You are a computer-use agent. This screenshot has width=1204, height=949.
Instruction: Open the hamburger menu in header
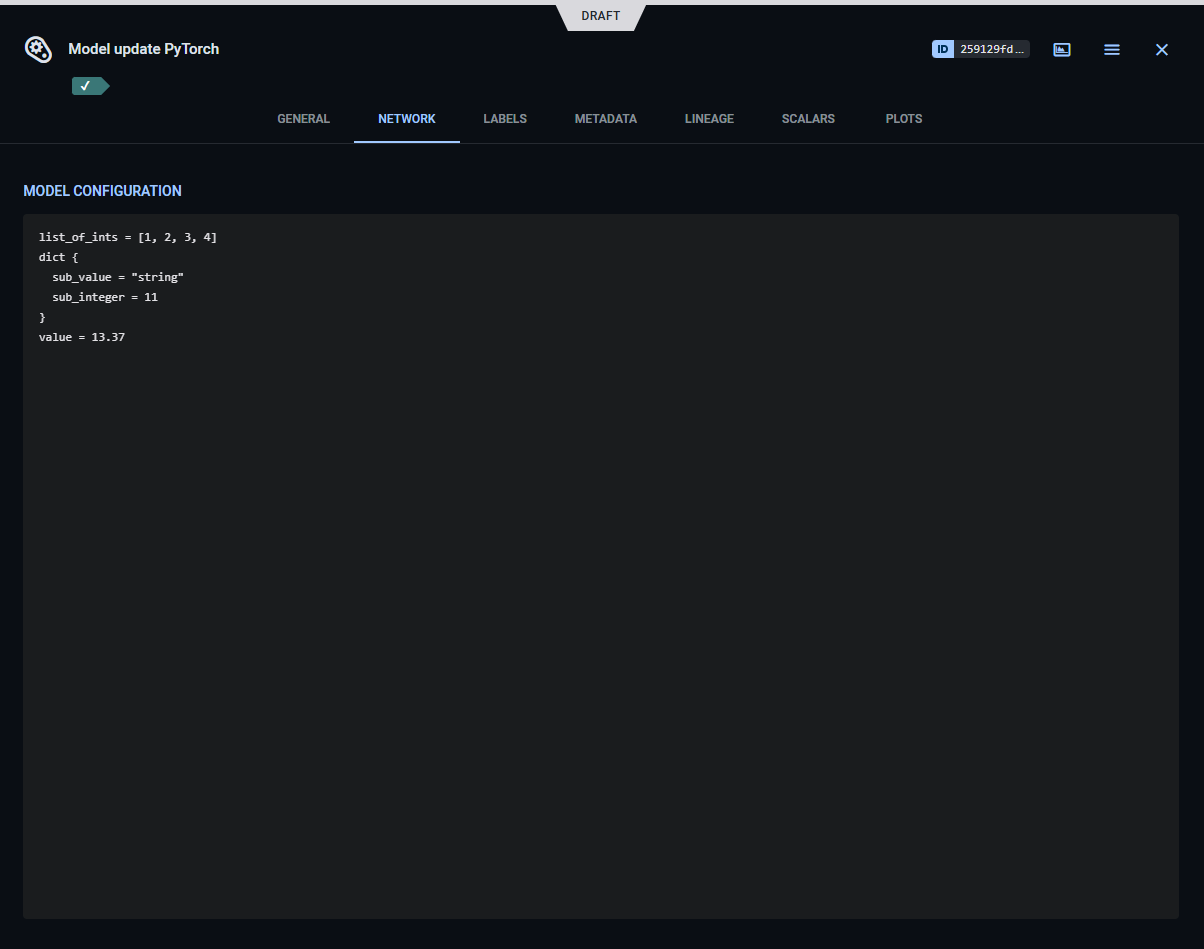1111,49
